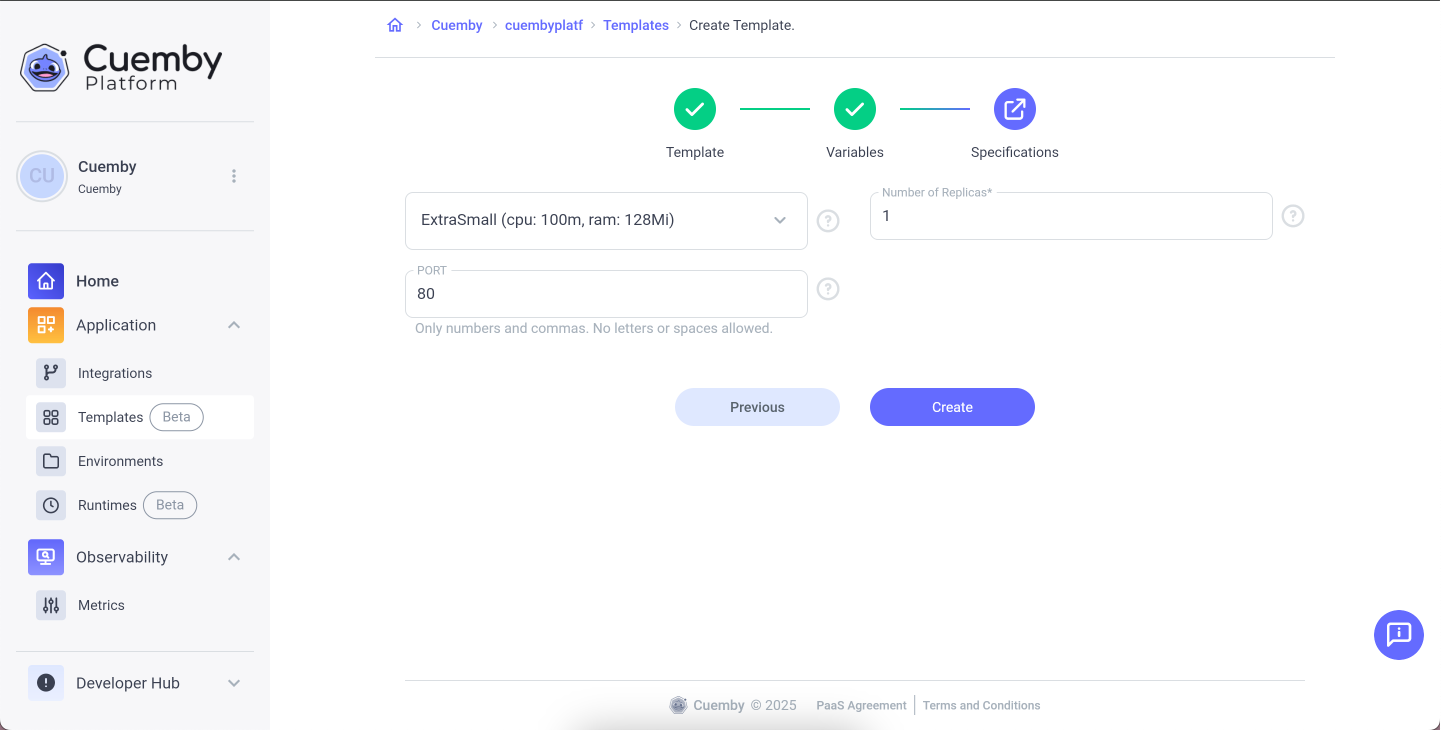Open Terms and Conditions link

point(981,705)
